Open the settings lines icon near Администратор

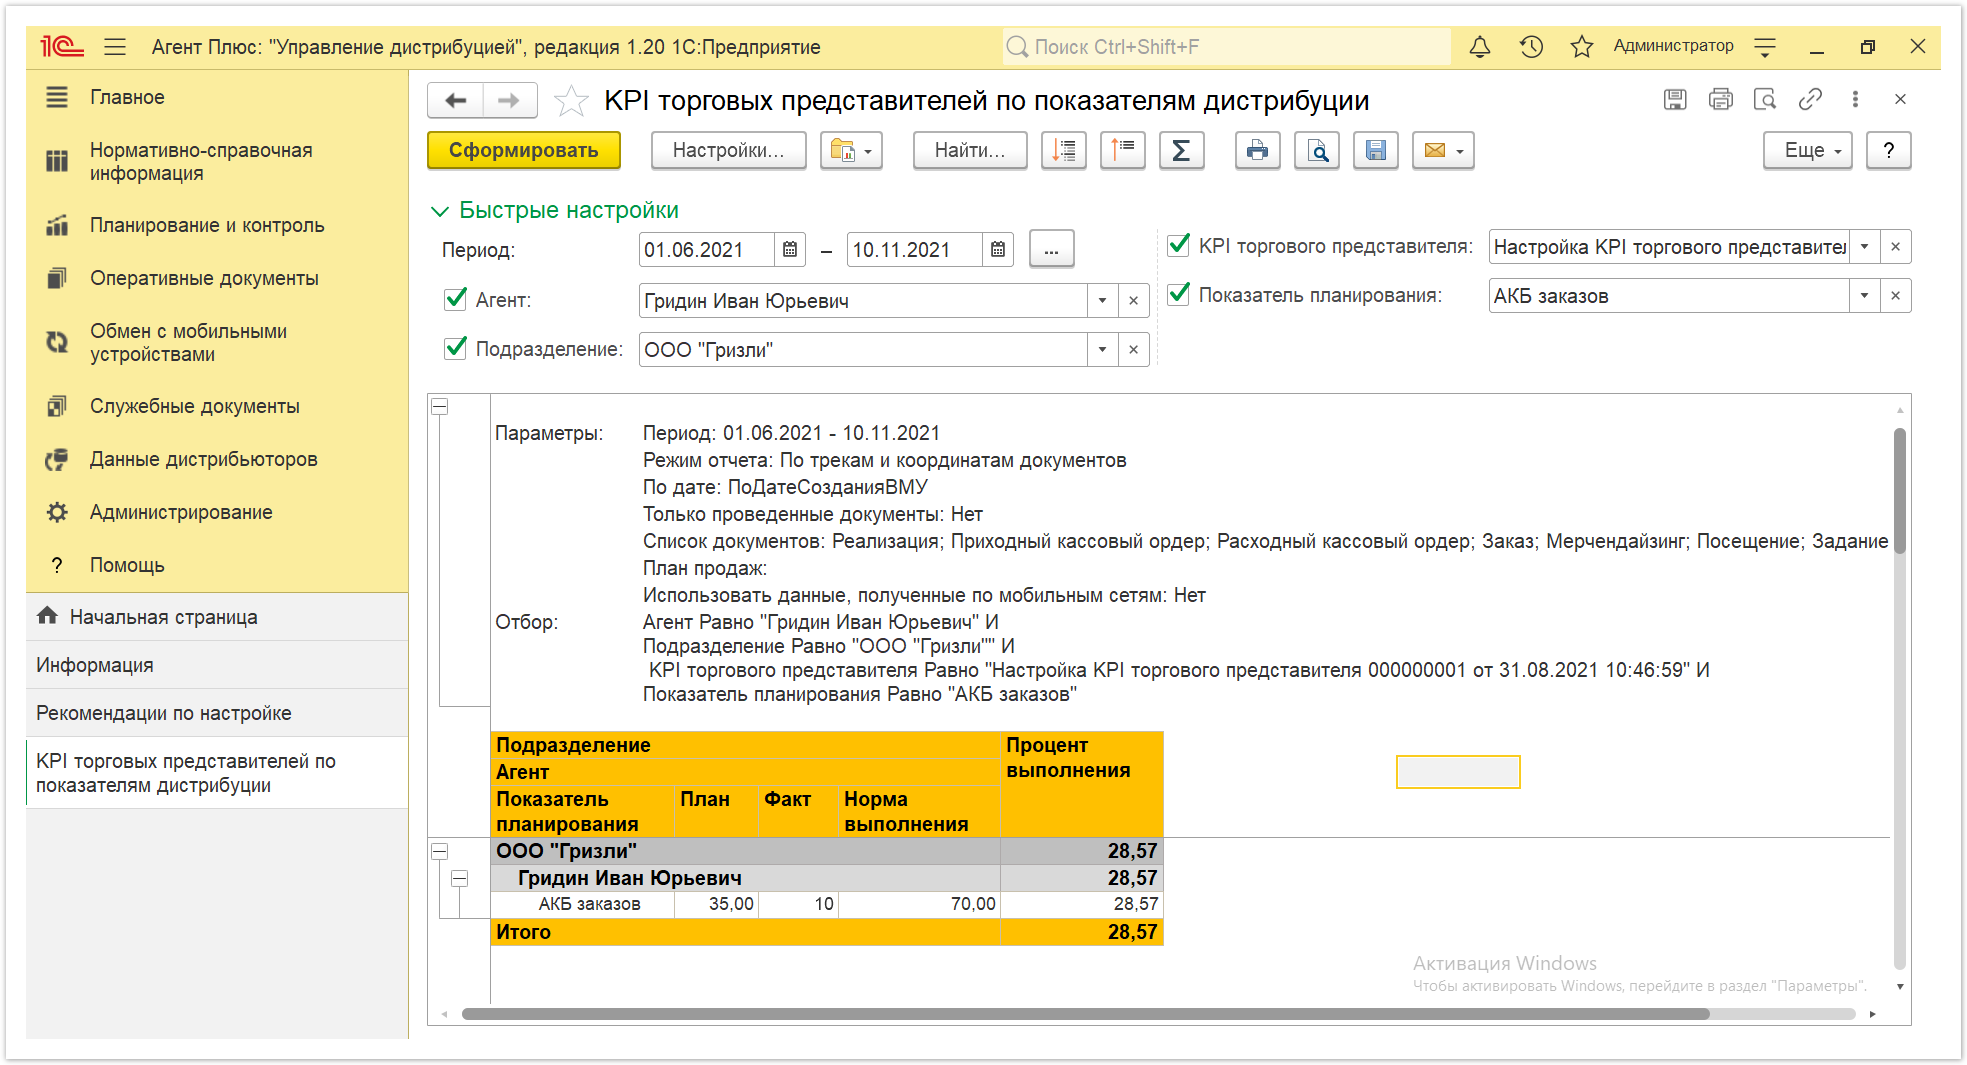pyautogui.click(x=1765, y=47)
